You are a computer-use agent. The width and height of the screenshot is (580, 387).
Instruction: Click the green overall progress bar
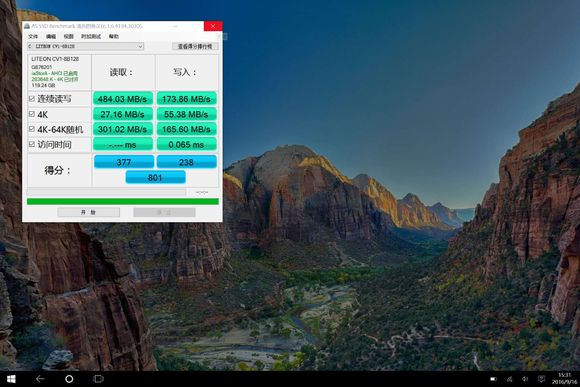(123, 201)
